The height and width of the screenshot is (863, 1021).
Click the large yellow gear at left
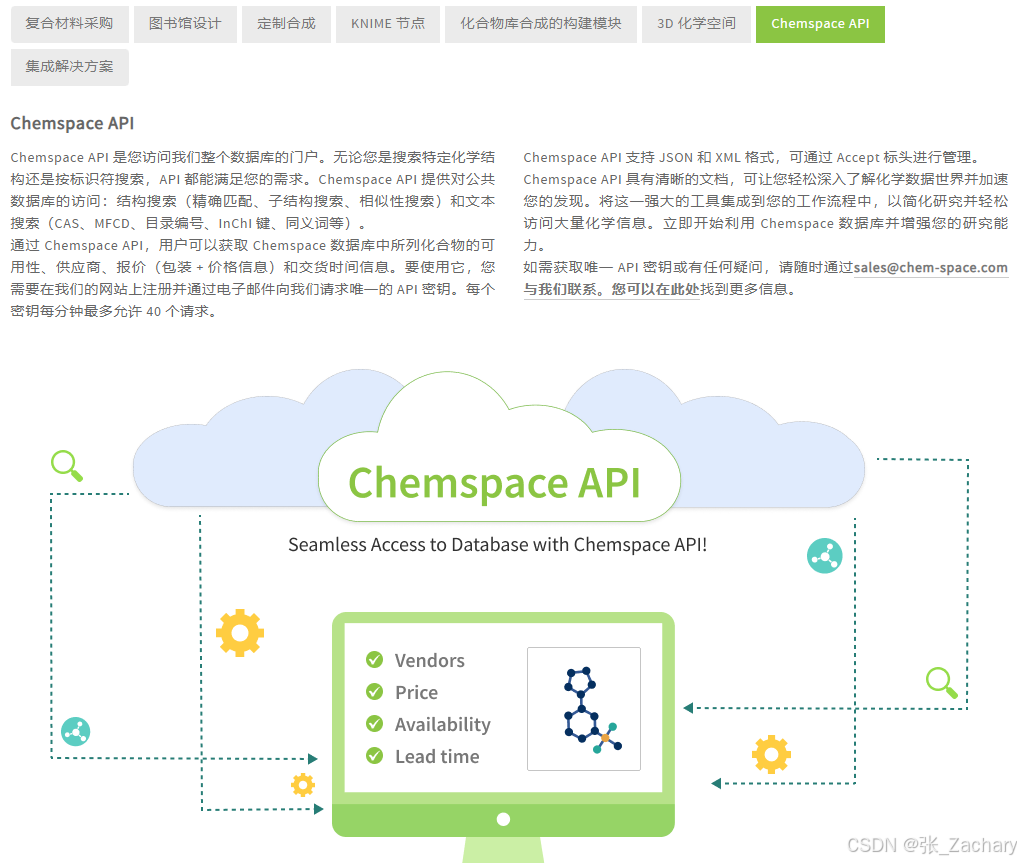pyautogui.click(x=240, y=633)
